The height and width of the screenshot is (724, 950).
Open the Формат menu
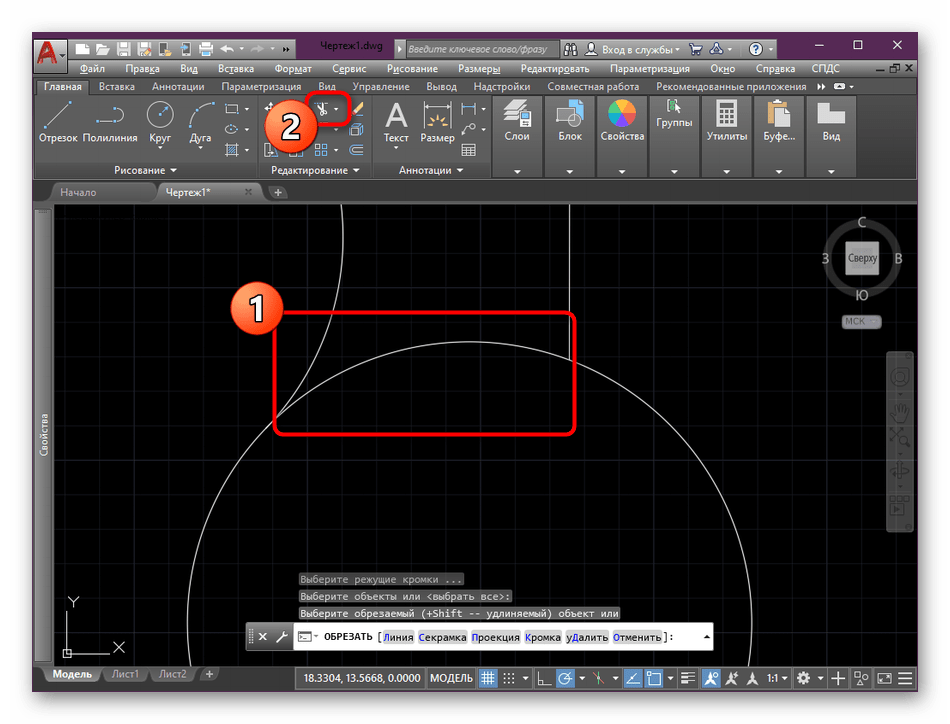pyautogui.click(x=292, y=69)
